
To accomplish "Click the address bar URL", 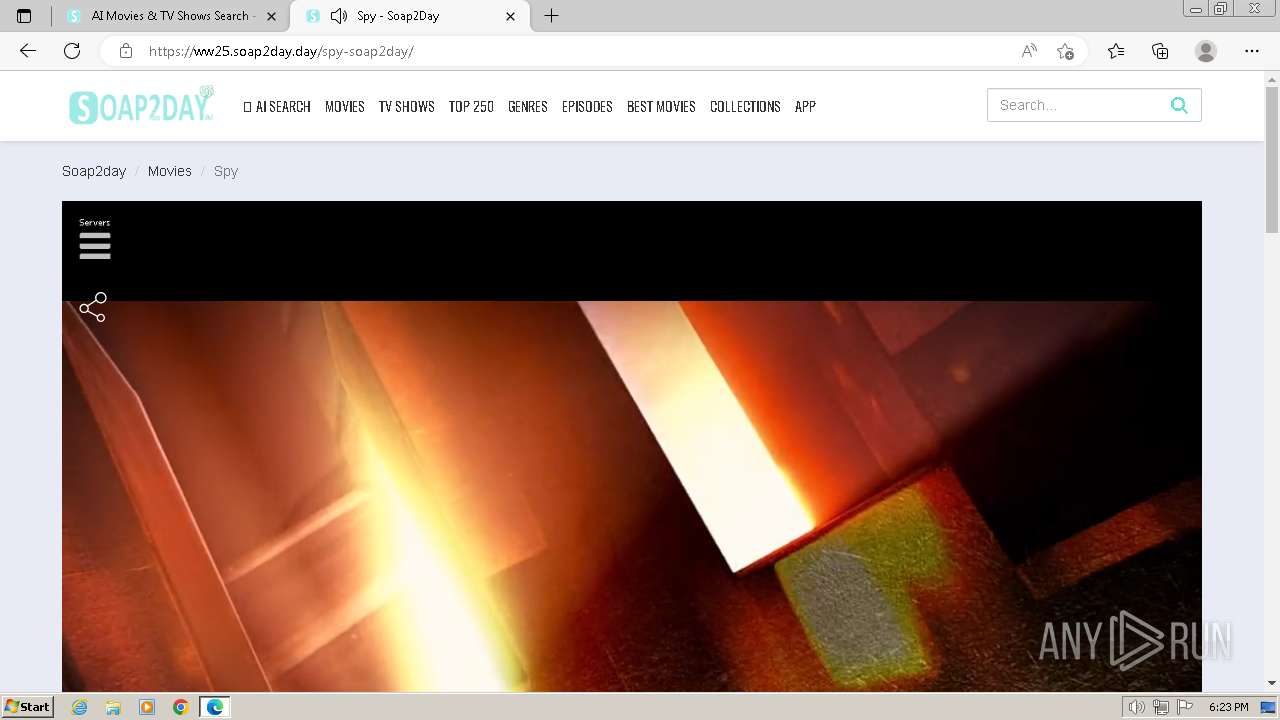I will [281, 51].
